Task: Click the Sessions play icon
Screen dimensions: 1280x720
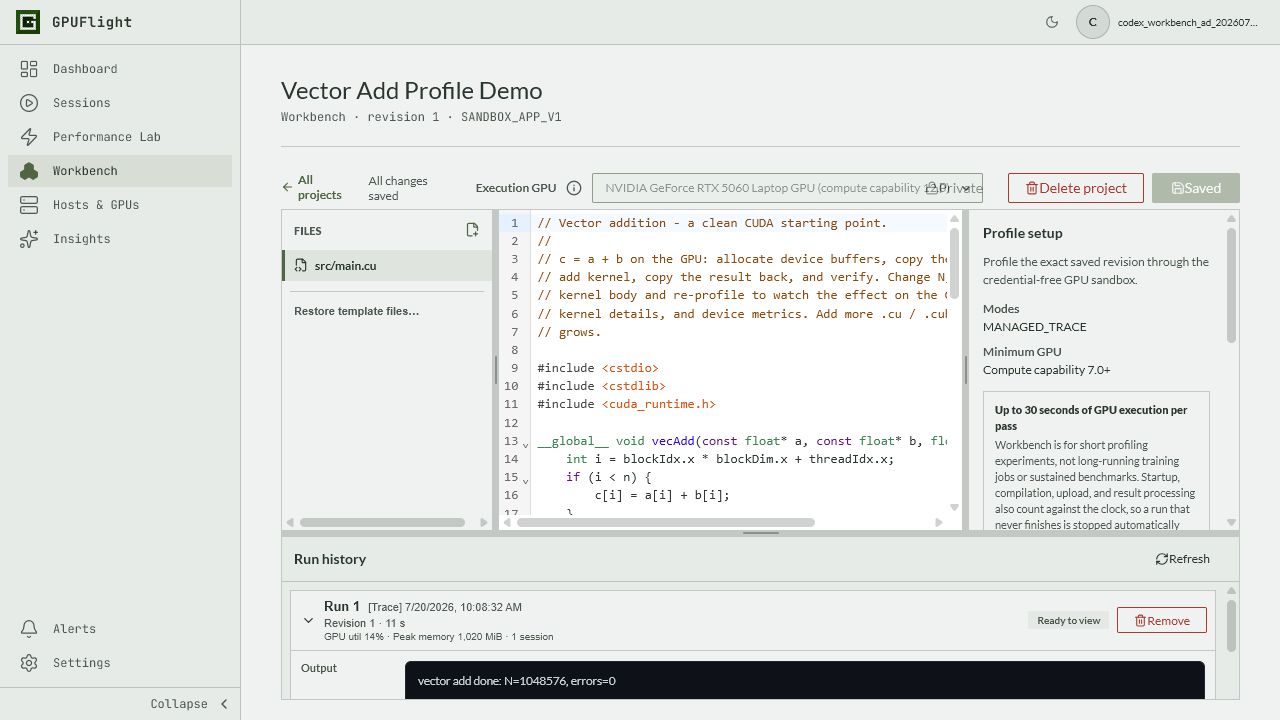Action: 29,103
